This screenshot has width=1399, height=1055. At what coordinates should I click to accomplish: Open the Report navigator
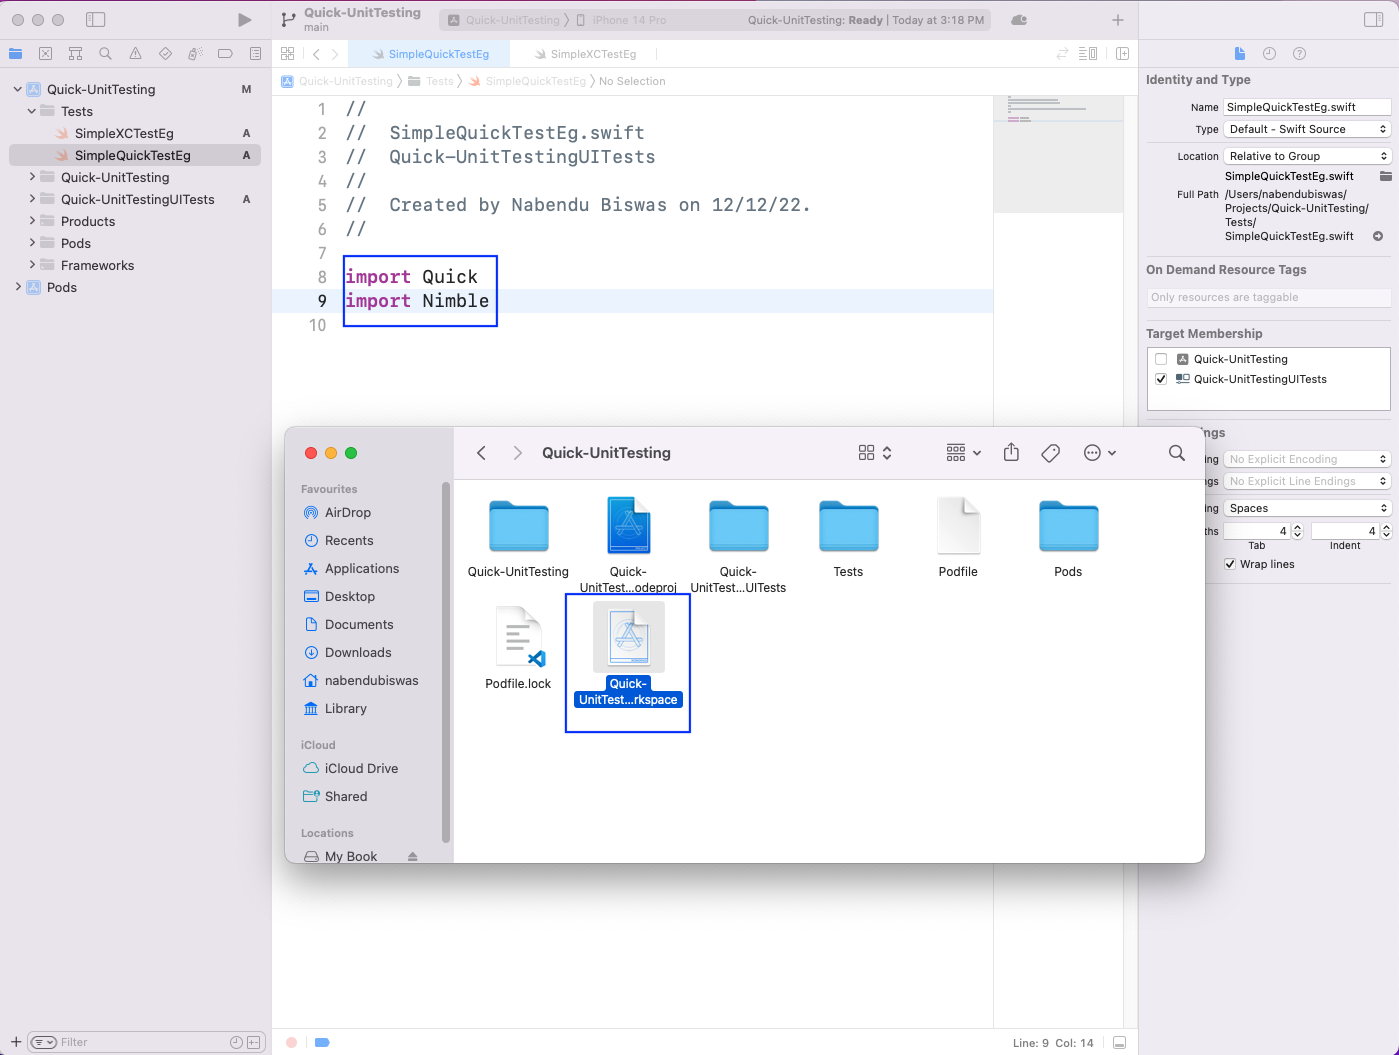[x=255, y=54]
